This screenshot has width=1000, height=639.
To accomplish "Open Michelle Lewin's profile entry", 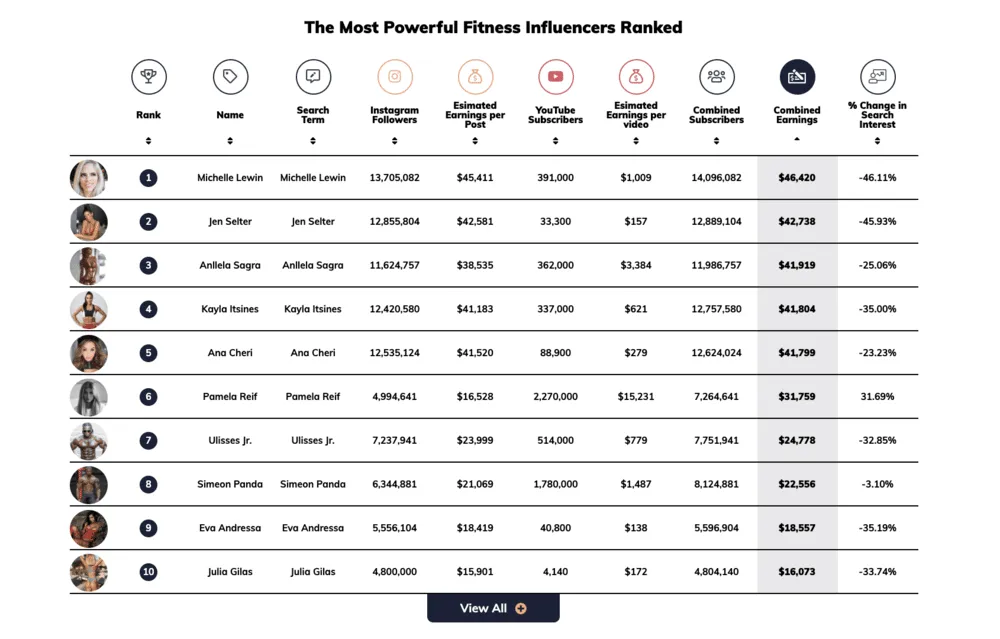I will click(230, 177).
